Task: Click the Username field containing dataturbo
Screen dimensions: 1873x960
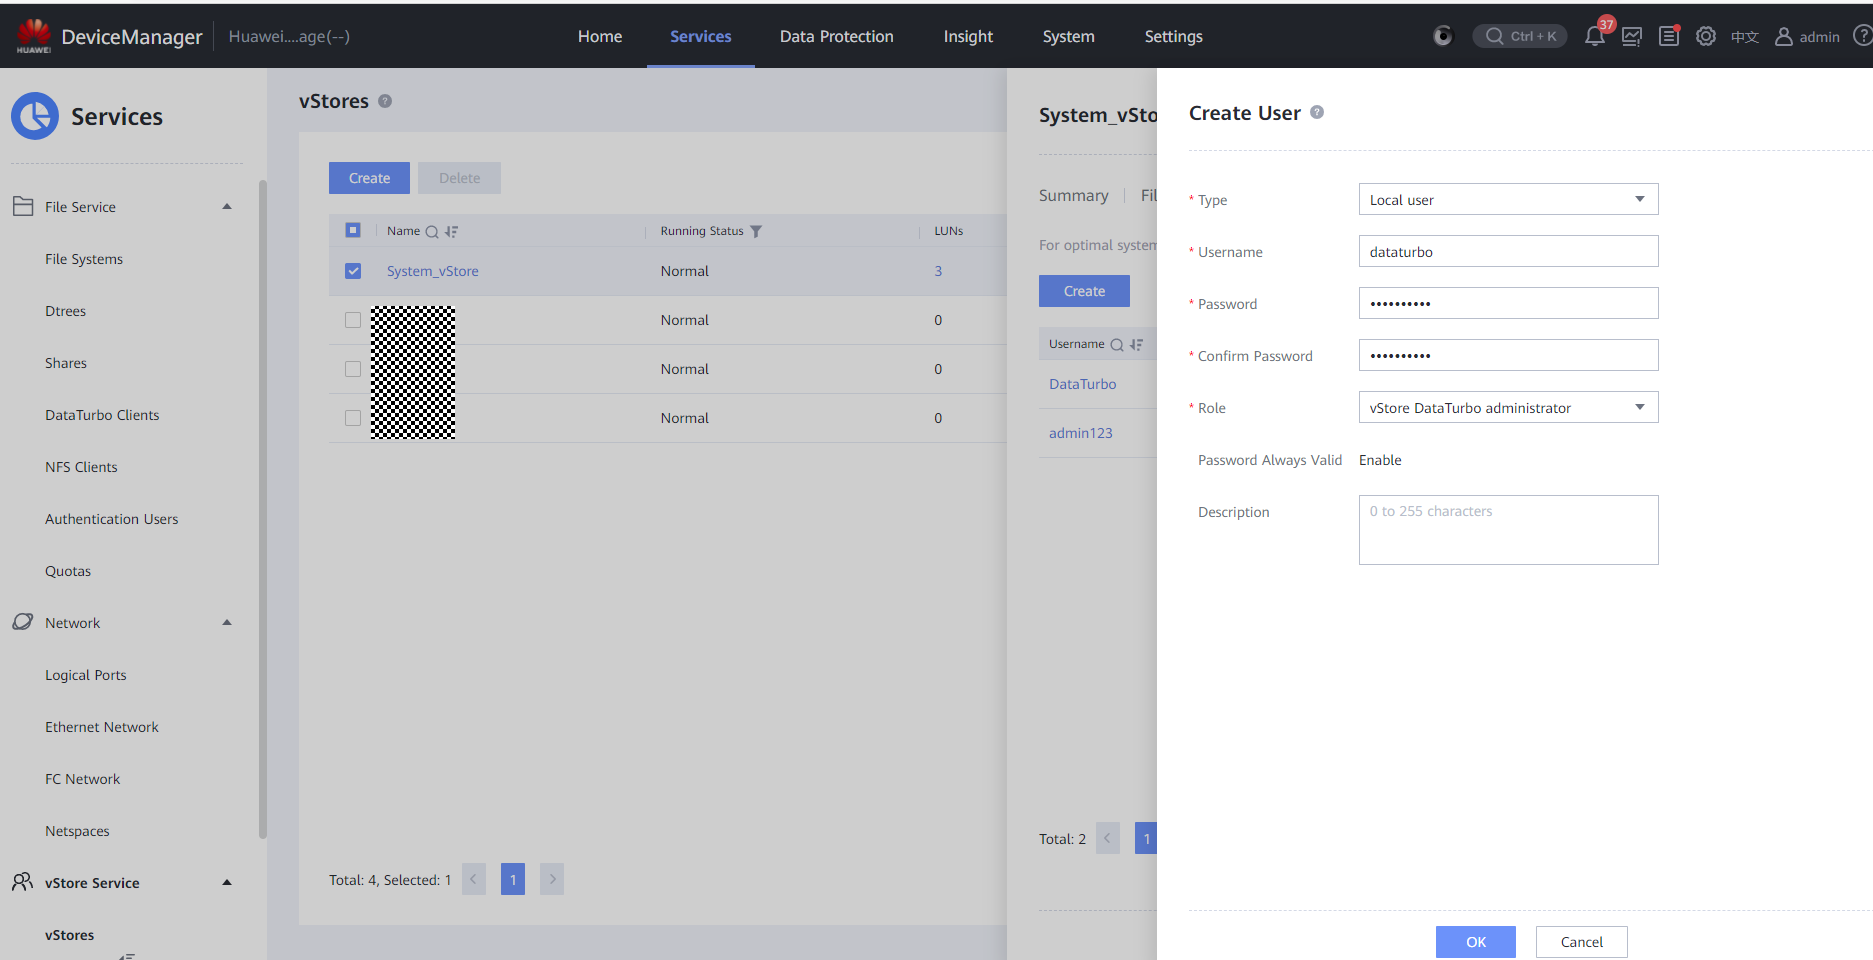Action: [1508, 252]
